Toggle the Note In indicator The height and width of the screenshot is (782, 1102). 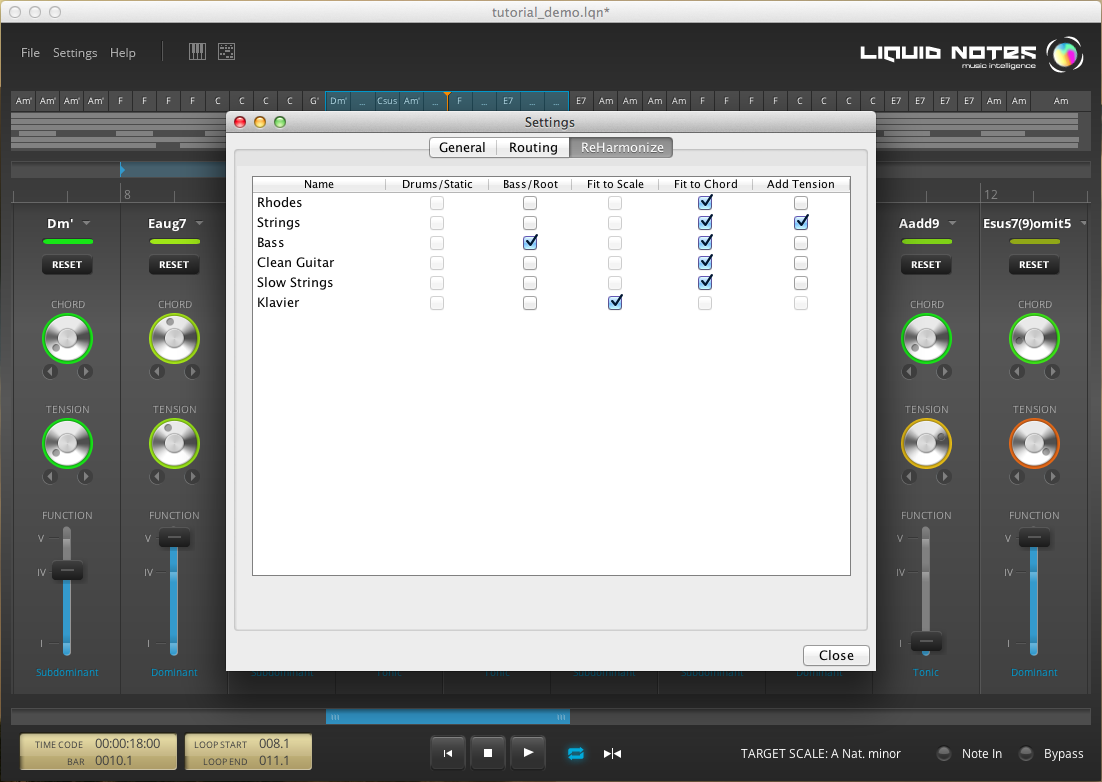pyautogui.click(x=945, y=753)
